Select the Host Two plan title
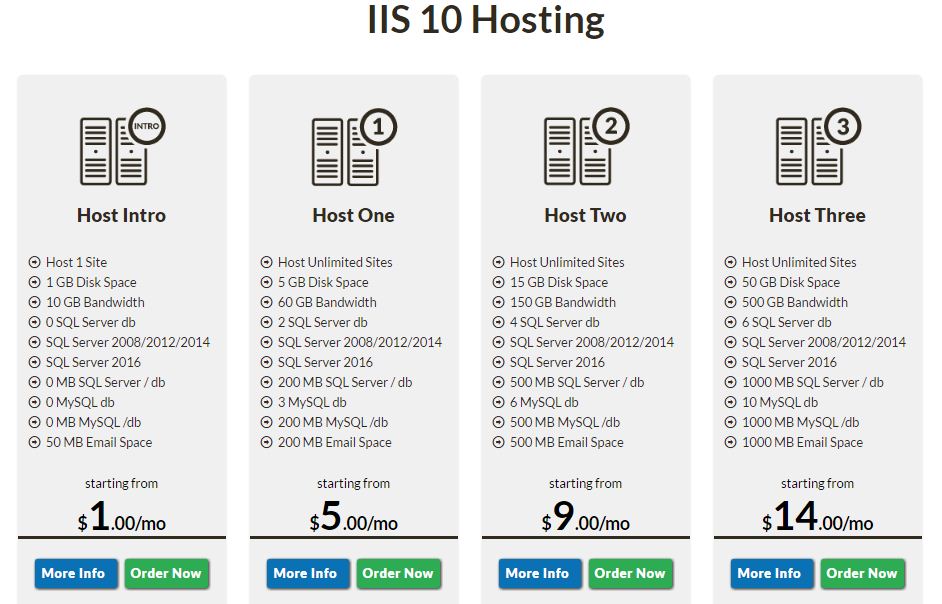 pos(585,215)
